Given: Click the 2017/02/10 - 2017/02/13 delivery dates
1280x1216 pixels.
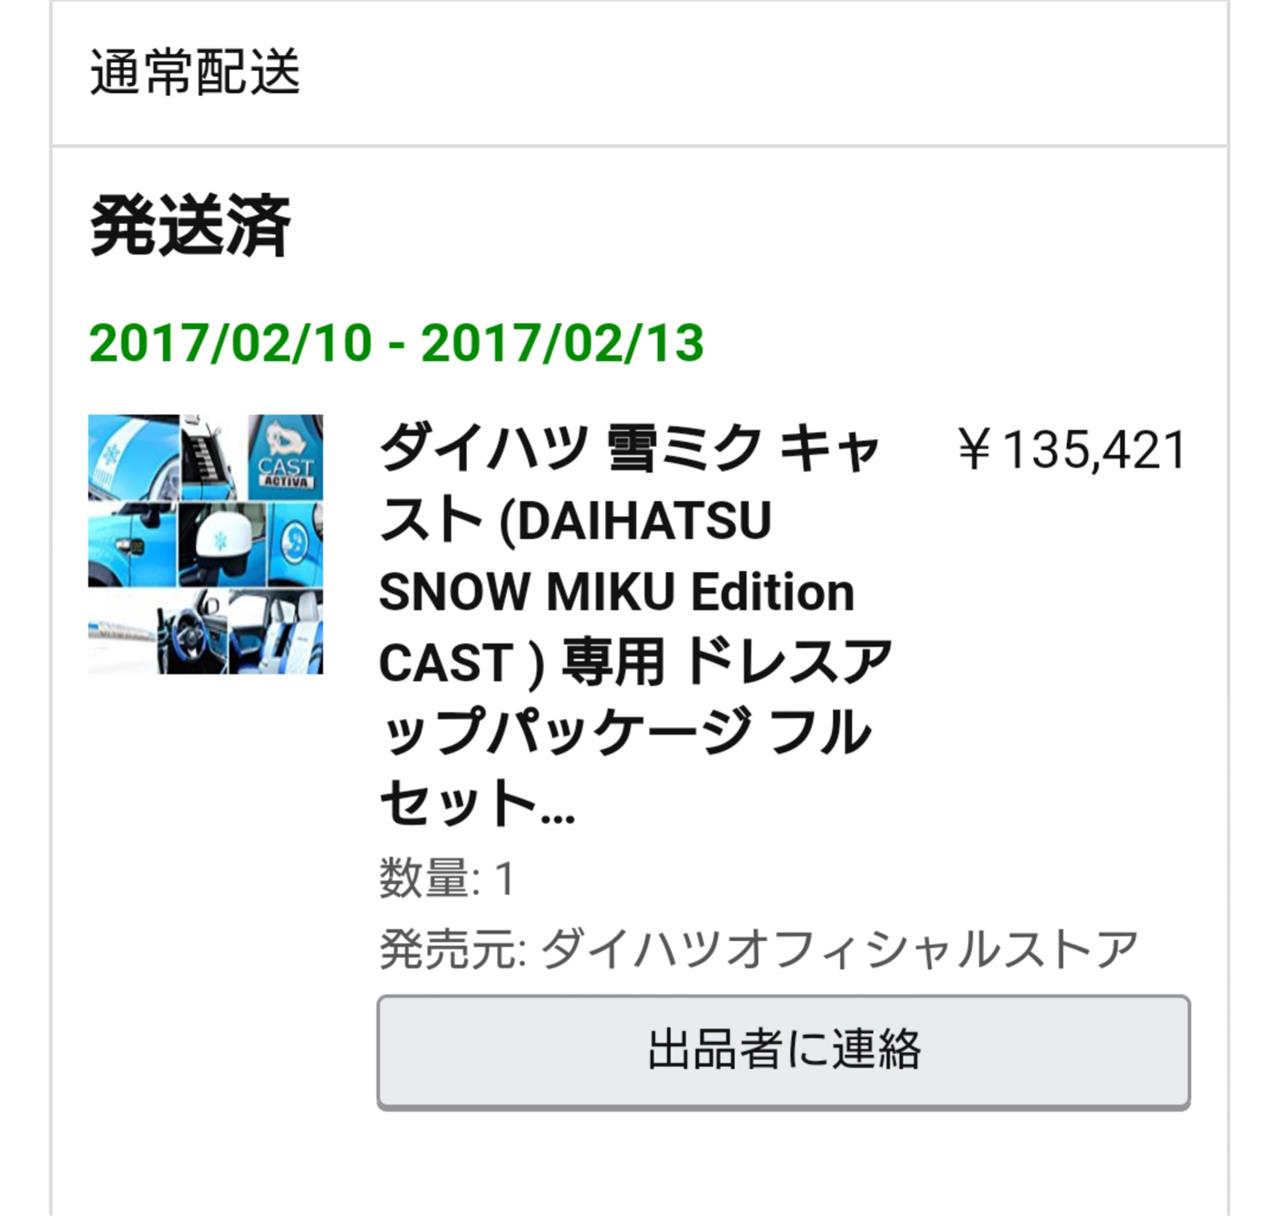Looking at the screenshot, I should pos(396,343).
